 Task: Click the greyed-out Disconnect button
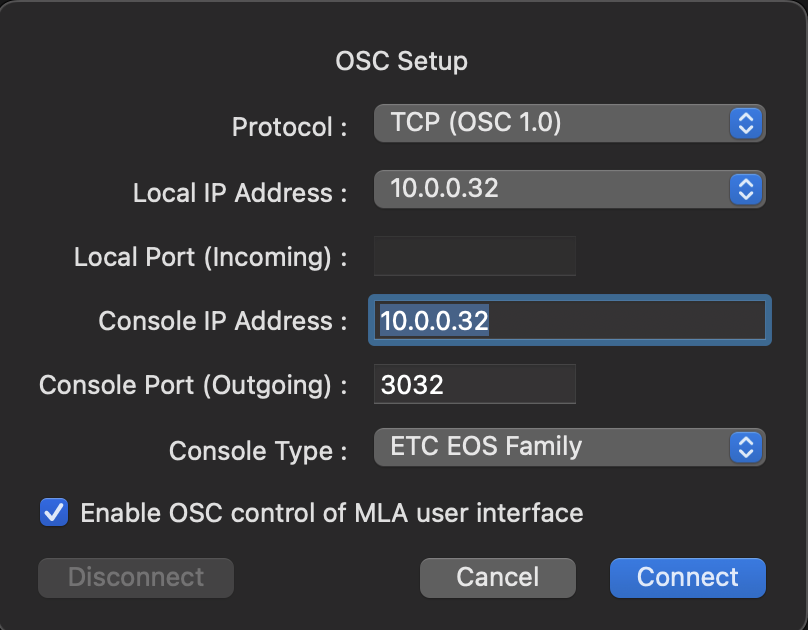(x=136, y=577)
